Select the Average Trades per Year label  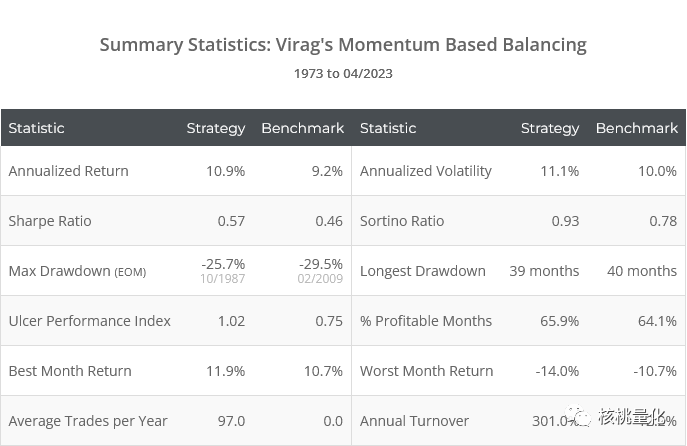88,421
